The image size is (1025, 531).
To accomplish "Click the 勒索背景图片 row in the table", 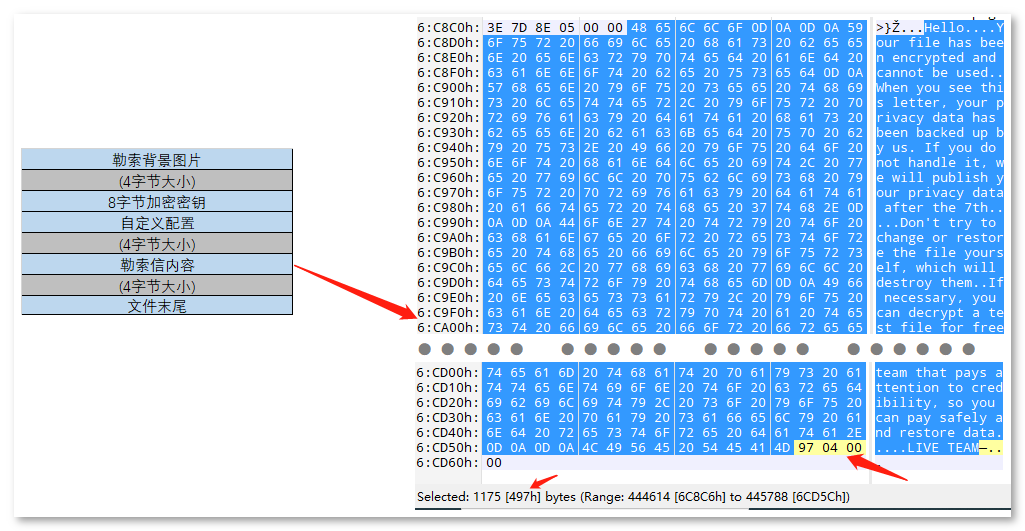I will pos(157,160).
